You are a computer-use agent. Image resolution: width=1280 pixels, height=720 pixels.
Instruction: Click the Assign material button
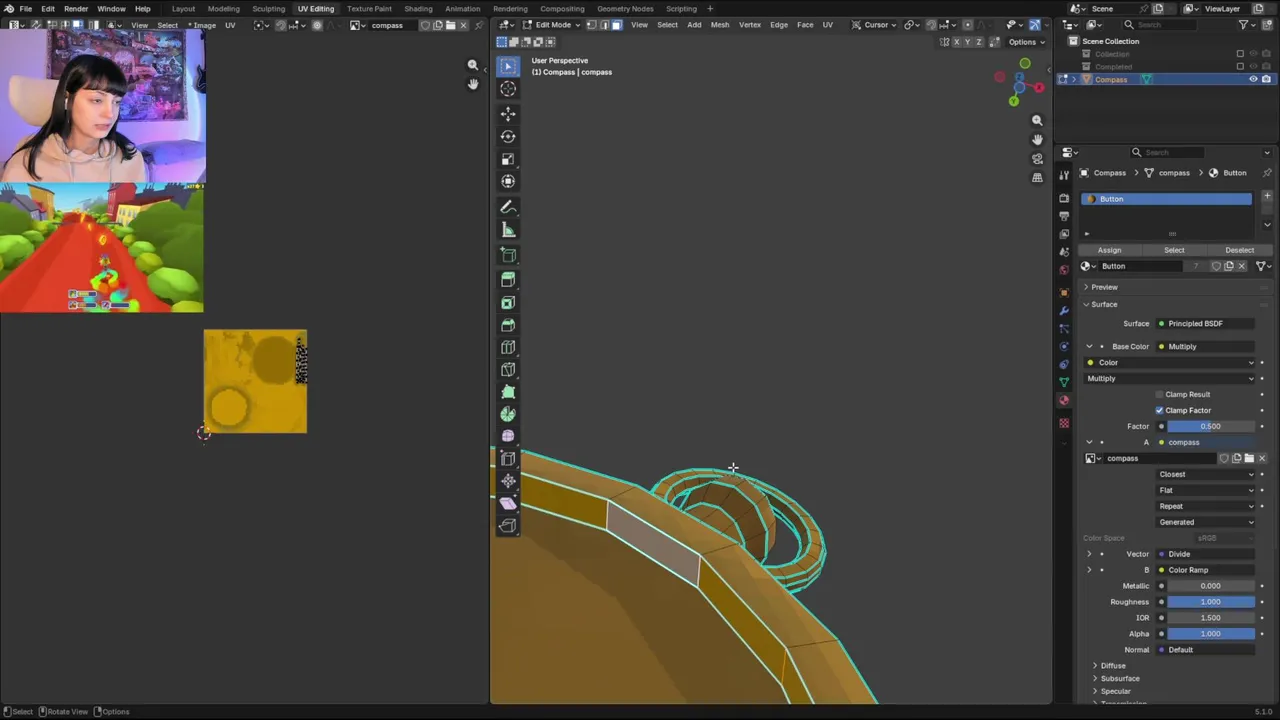click(1109, 250)
